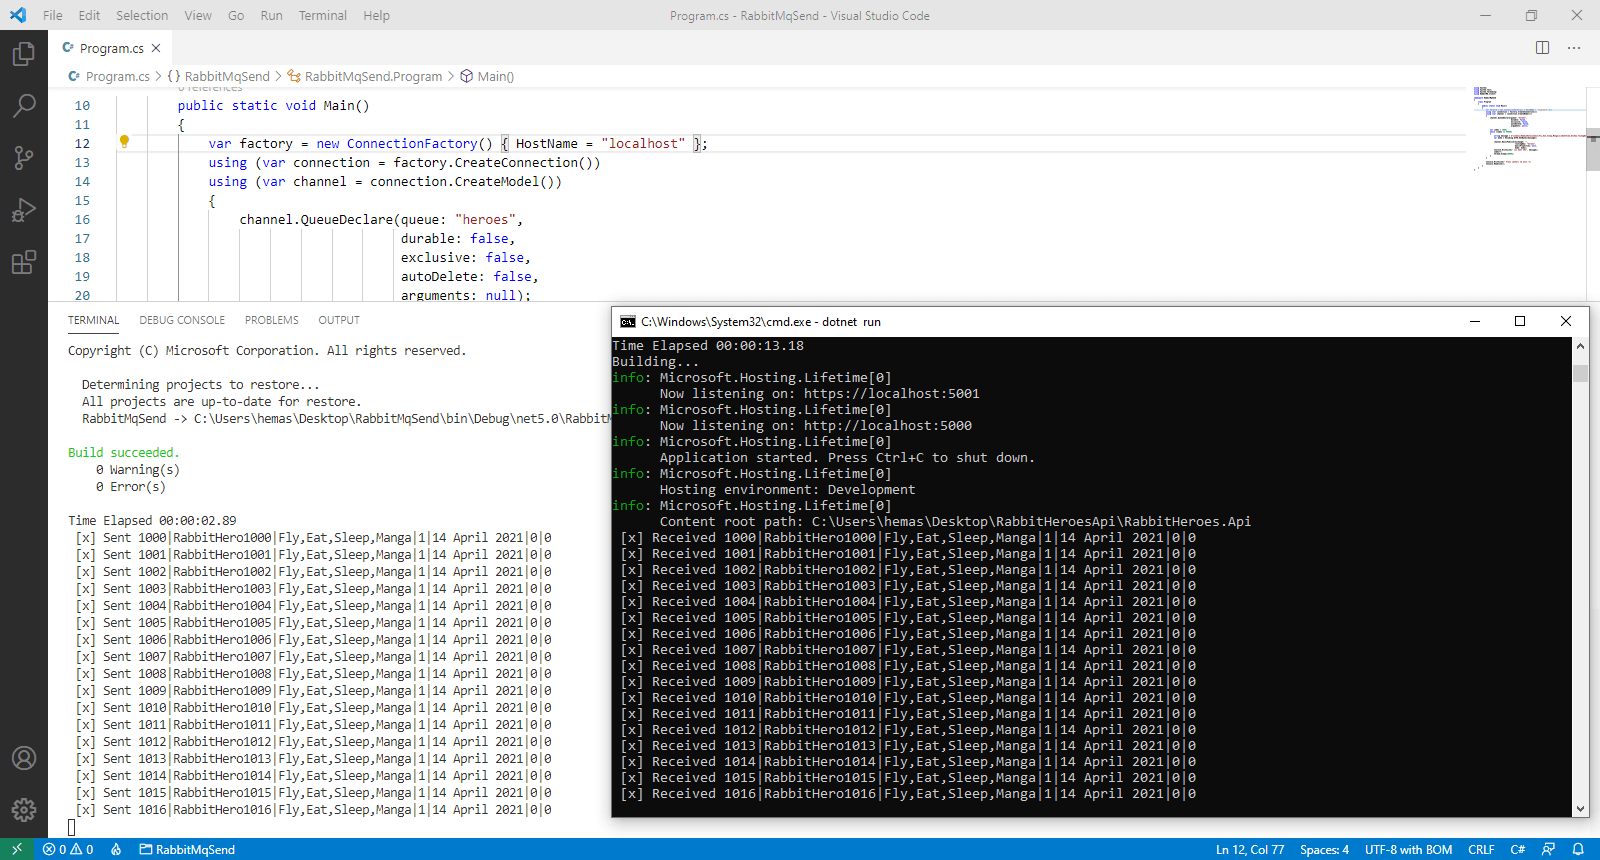The image size is (1600, 860).
Task: Click https://localhost:5001 in cmd window
Action: point(892,393)
